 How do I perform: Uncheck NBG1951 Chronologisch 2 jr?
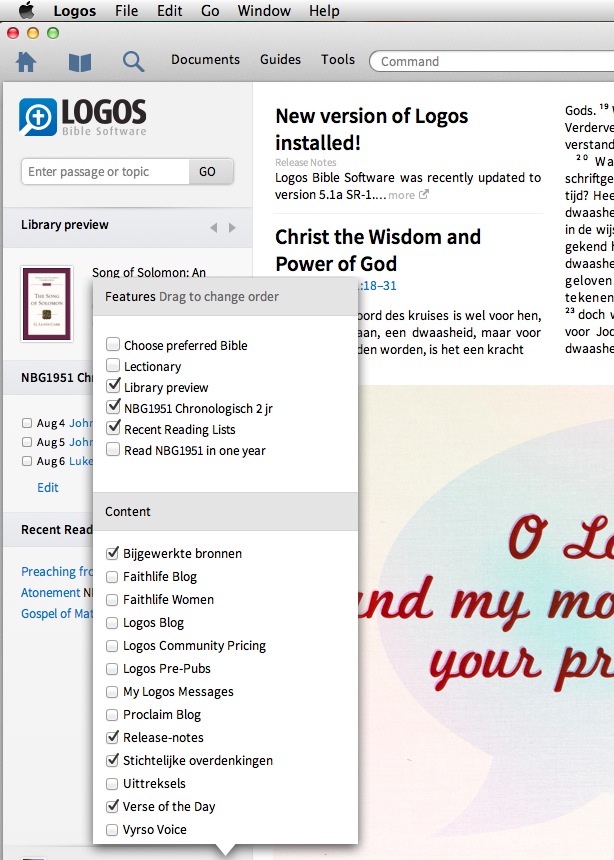[x=112, y=407]
